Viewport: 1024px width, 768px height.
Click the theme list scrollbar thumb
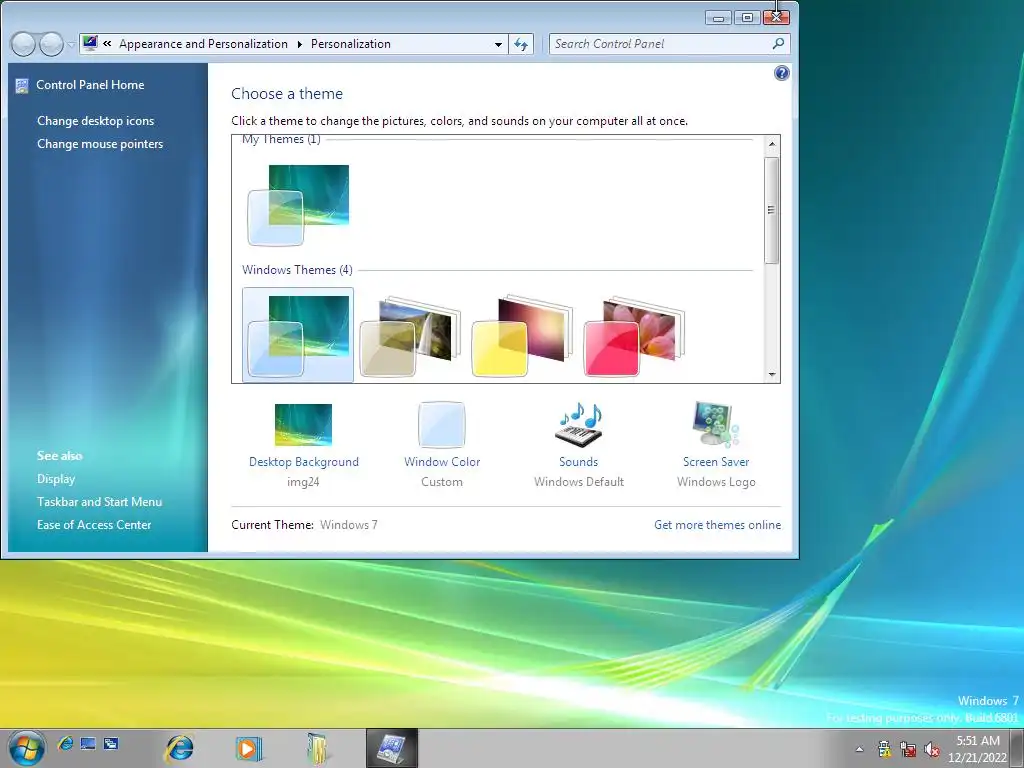click(x=772, y=210)
